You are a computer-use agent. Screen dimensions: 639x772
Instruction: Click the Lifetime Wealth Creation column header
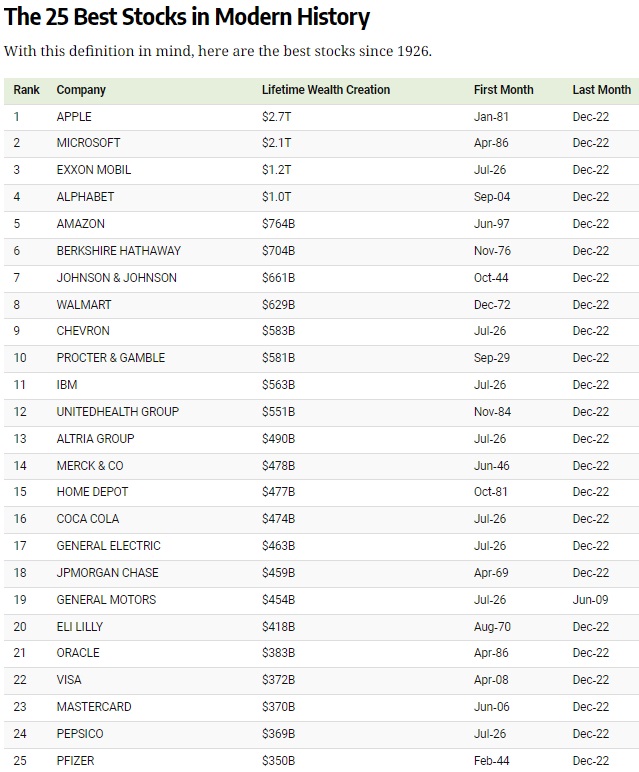click(x=326, y=90)
